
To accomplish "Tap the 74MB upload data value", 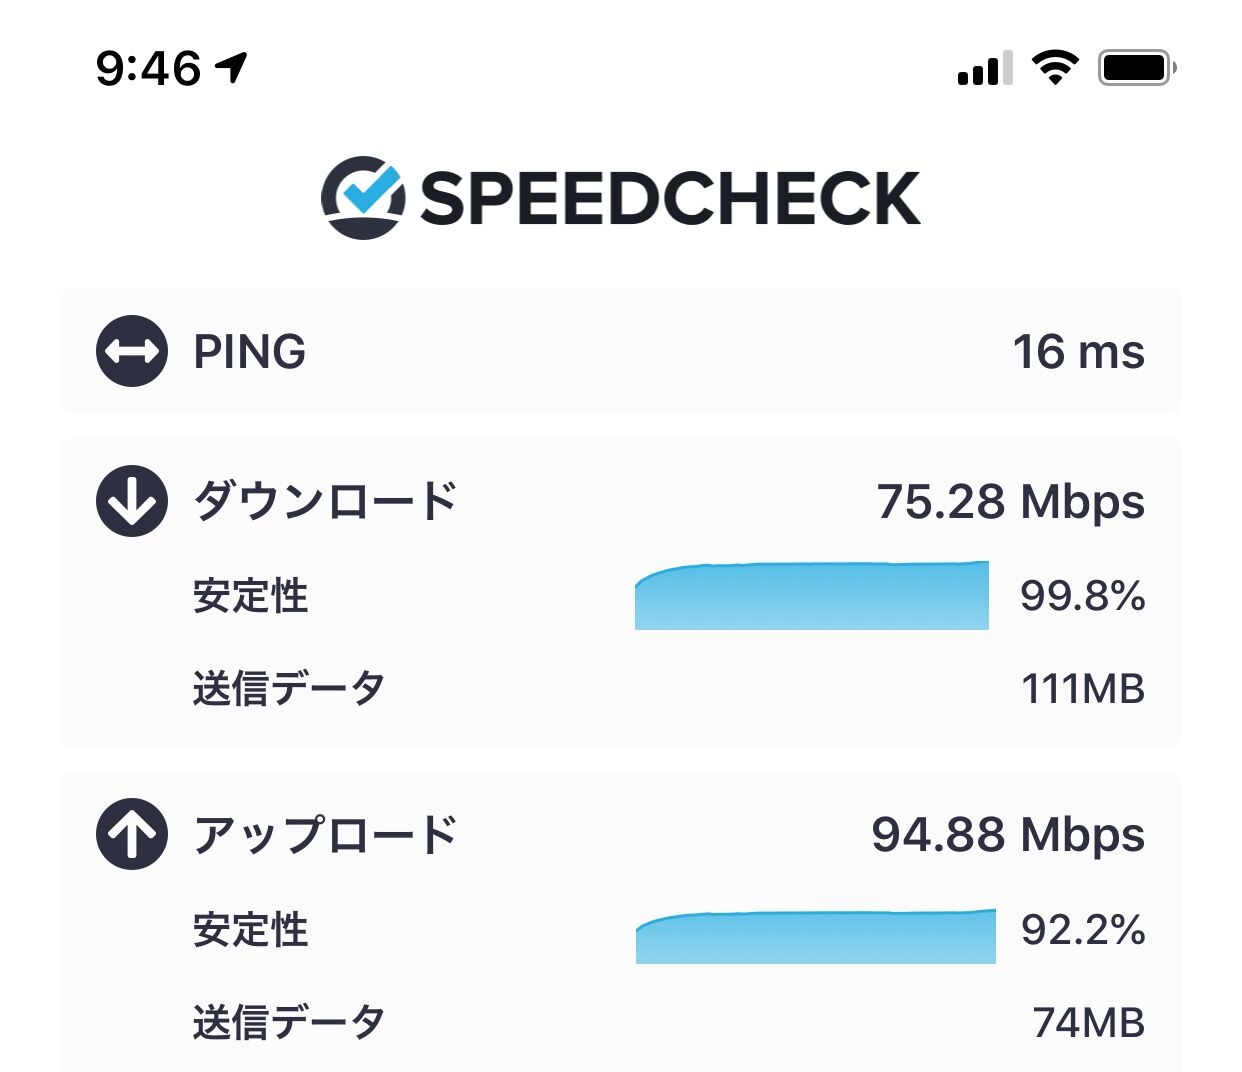I will (x=1089, y=1023).
